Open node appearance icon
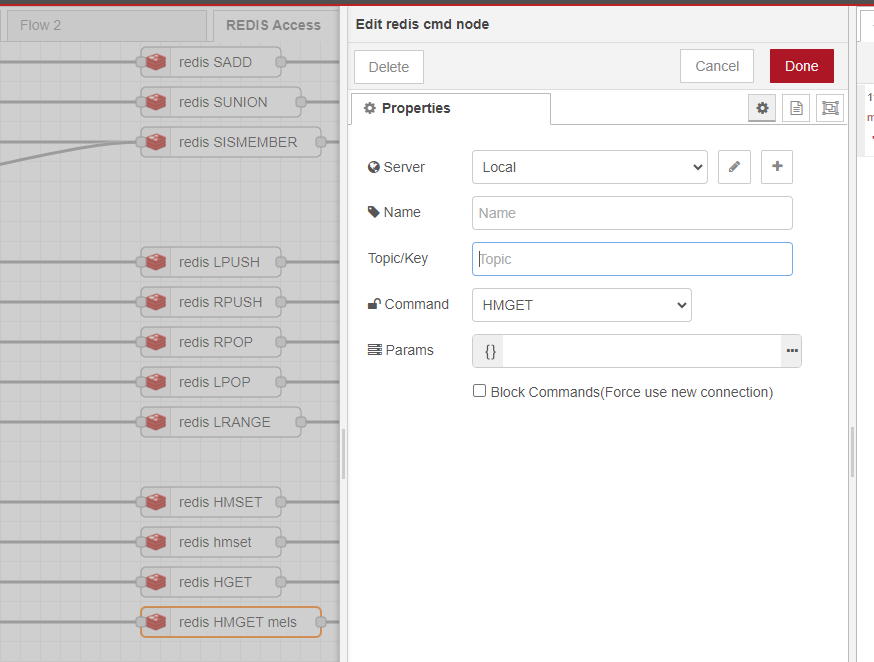 tap(830, 108)
